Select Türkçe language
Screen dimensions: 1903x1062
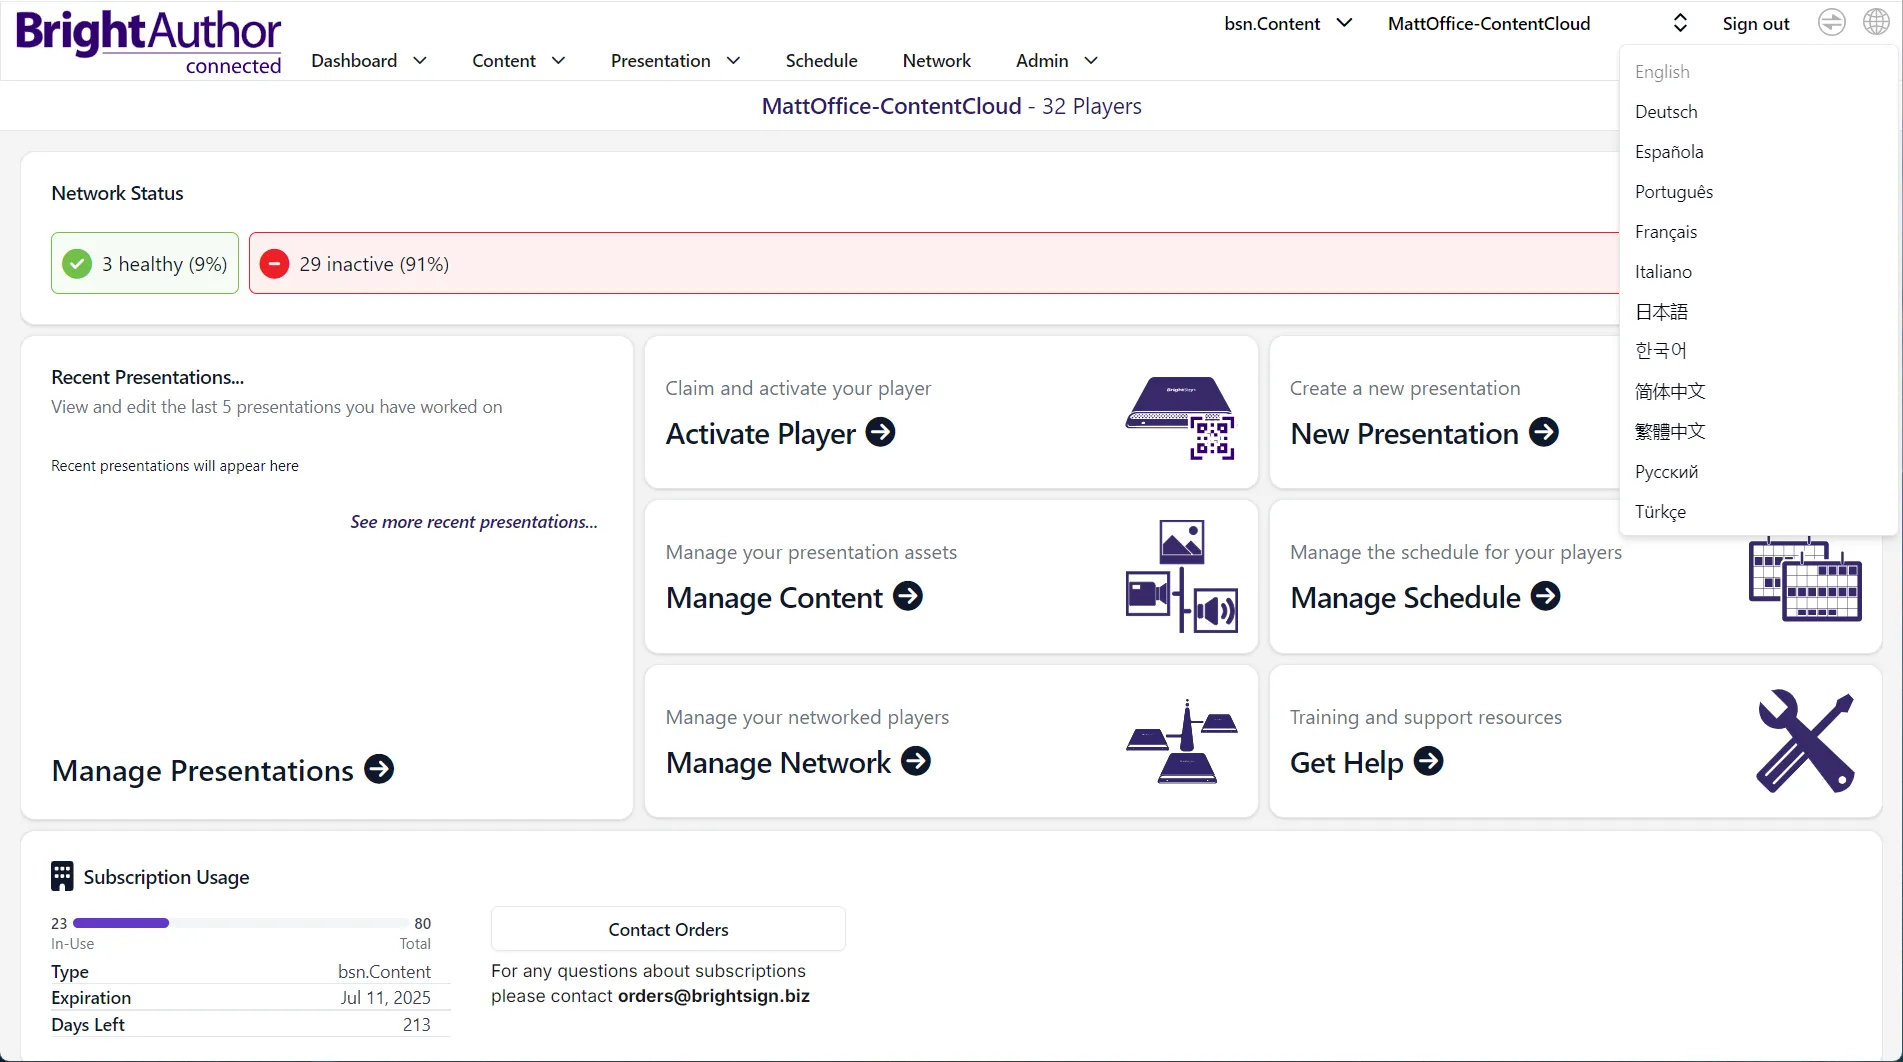click(x=1660, y=512)
